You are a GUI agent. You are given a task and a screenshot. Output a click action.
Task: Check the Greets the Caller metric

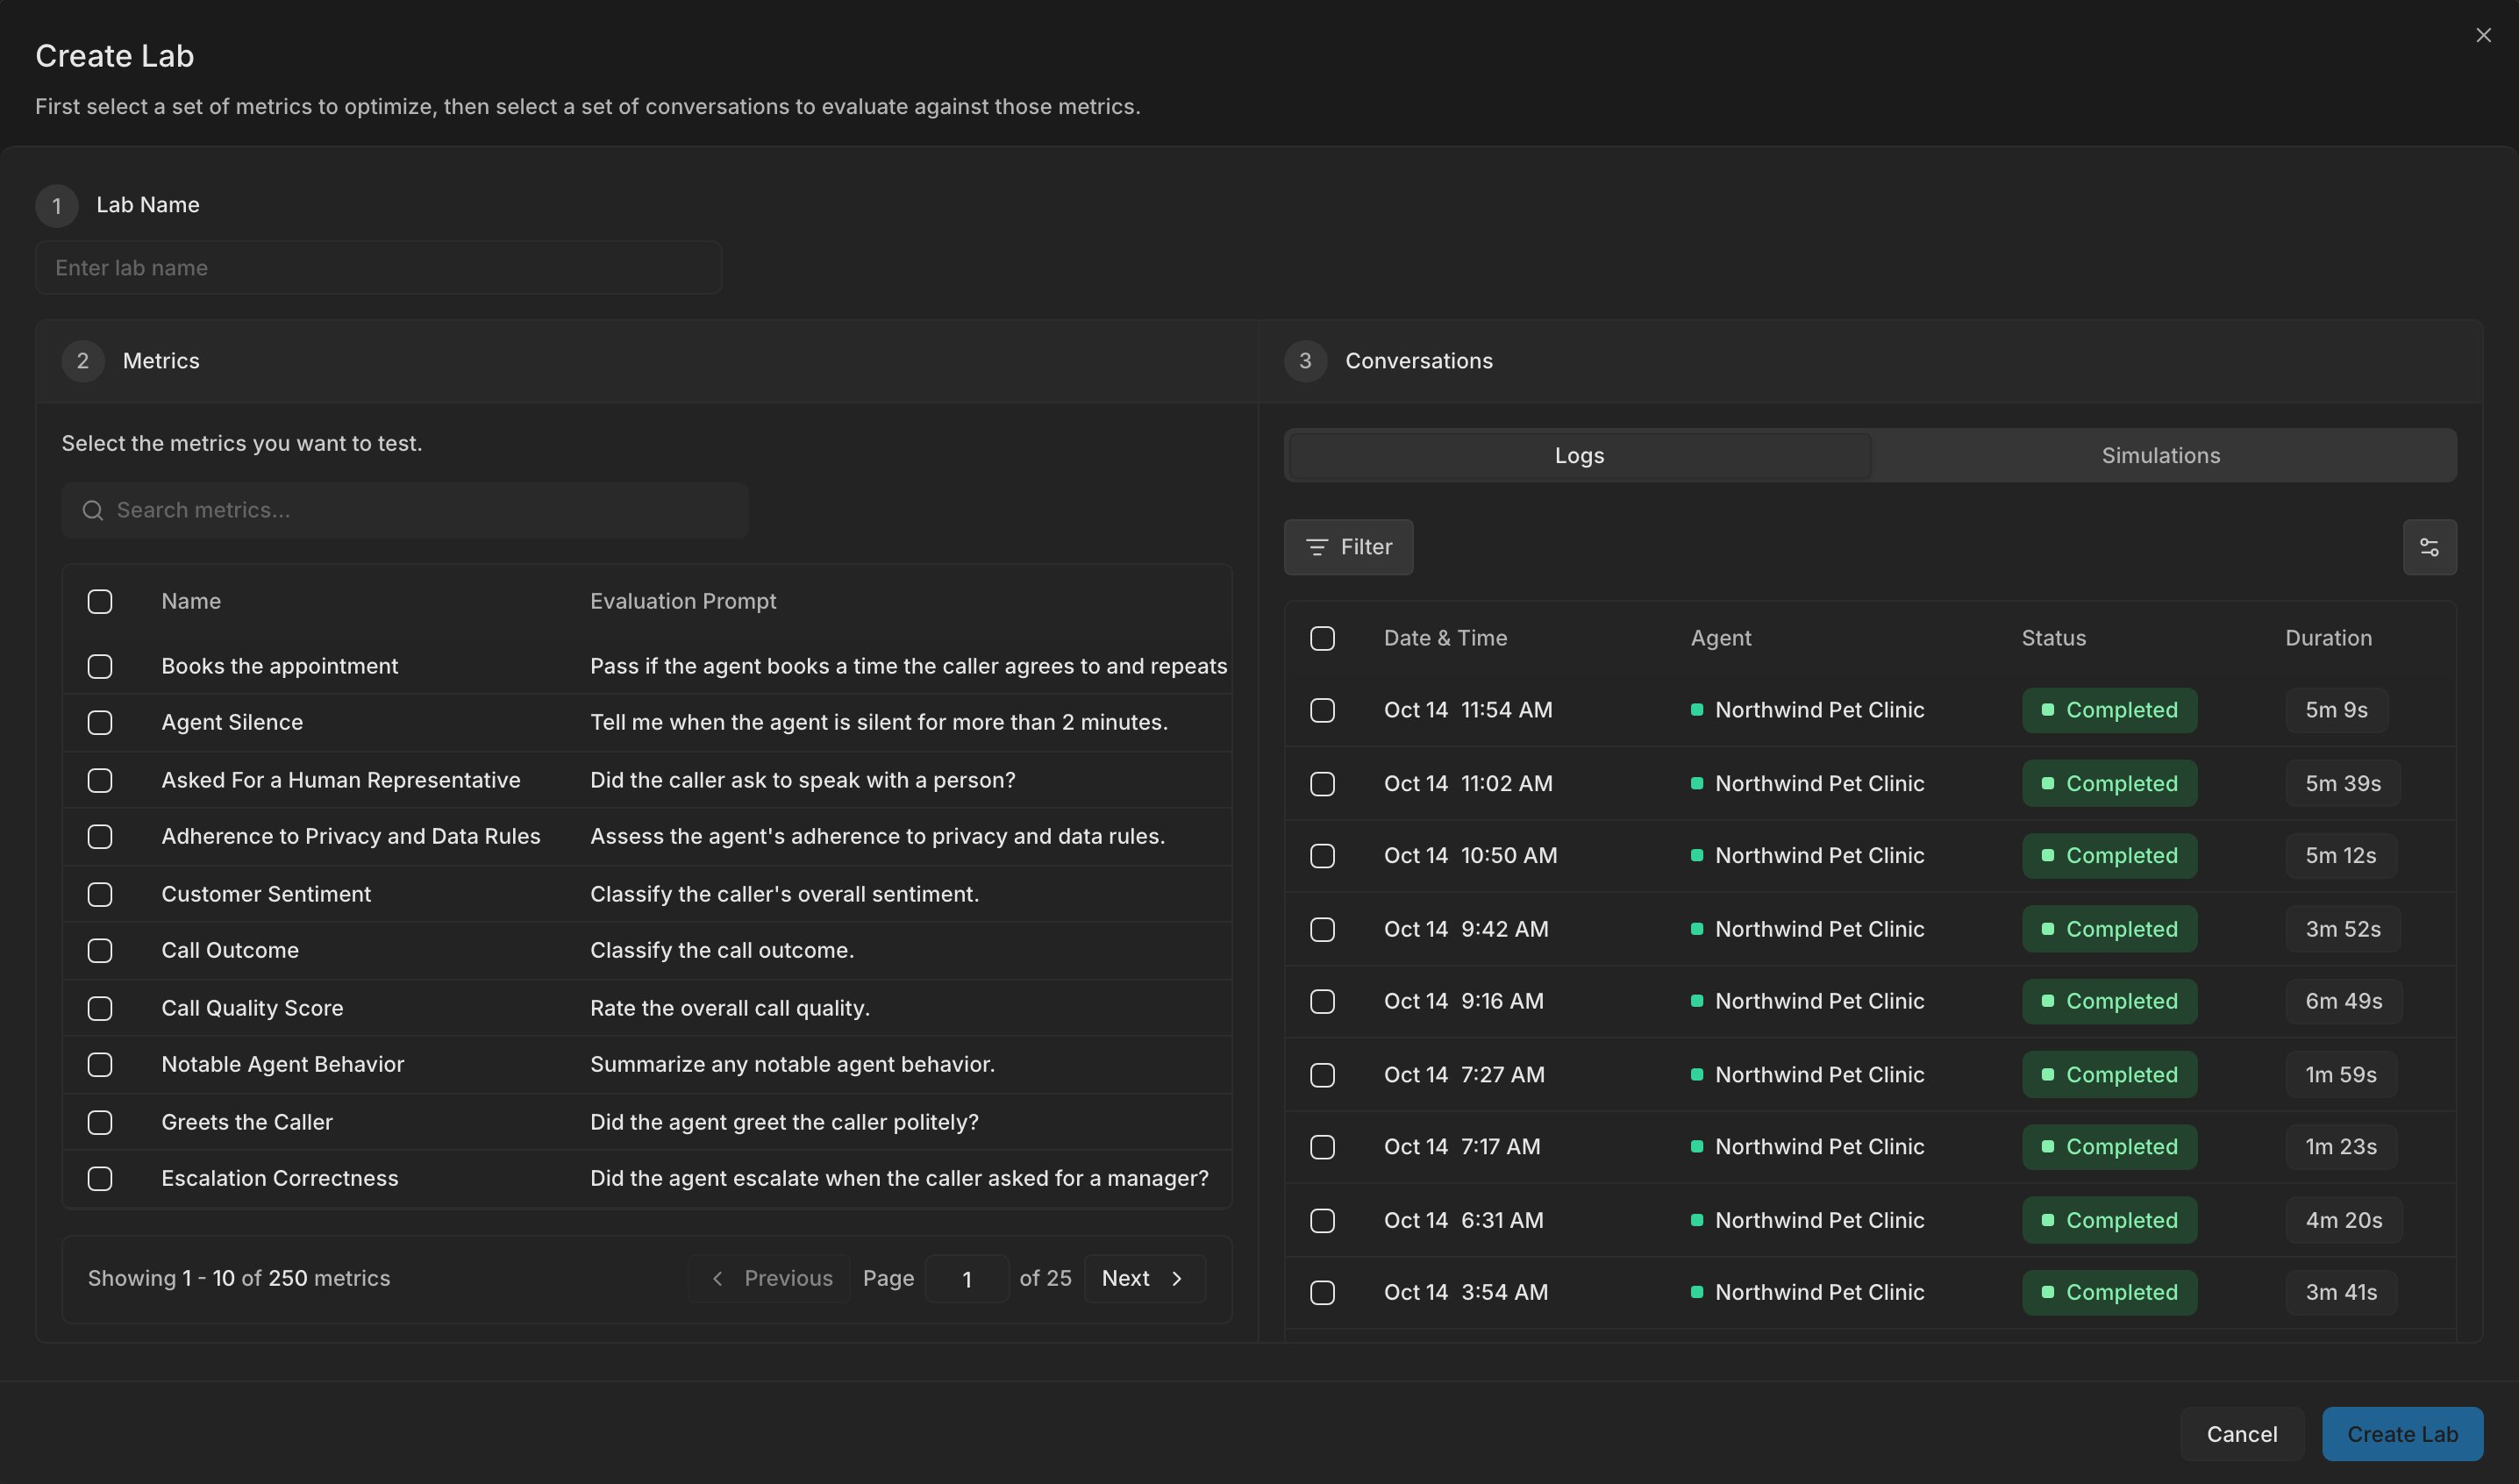(100, 1122)
